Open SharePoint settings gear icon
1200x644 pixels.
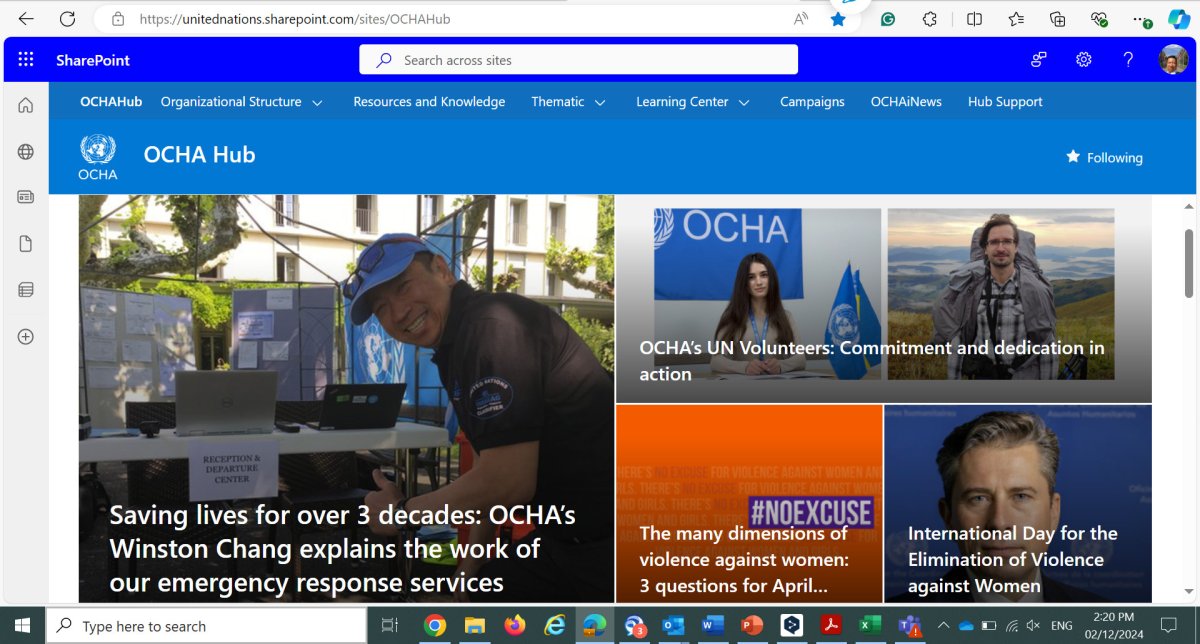[x=1083, y=60]
